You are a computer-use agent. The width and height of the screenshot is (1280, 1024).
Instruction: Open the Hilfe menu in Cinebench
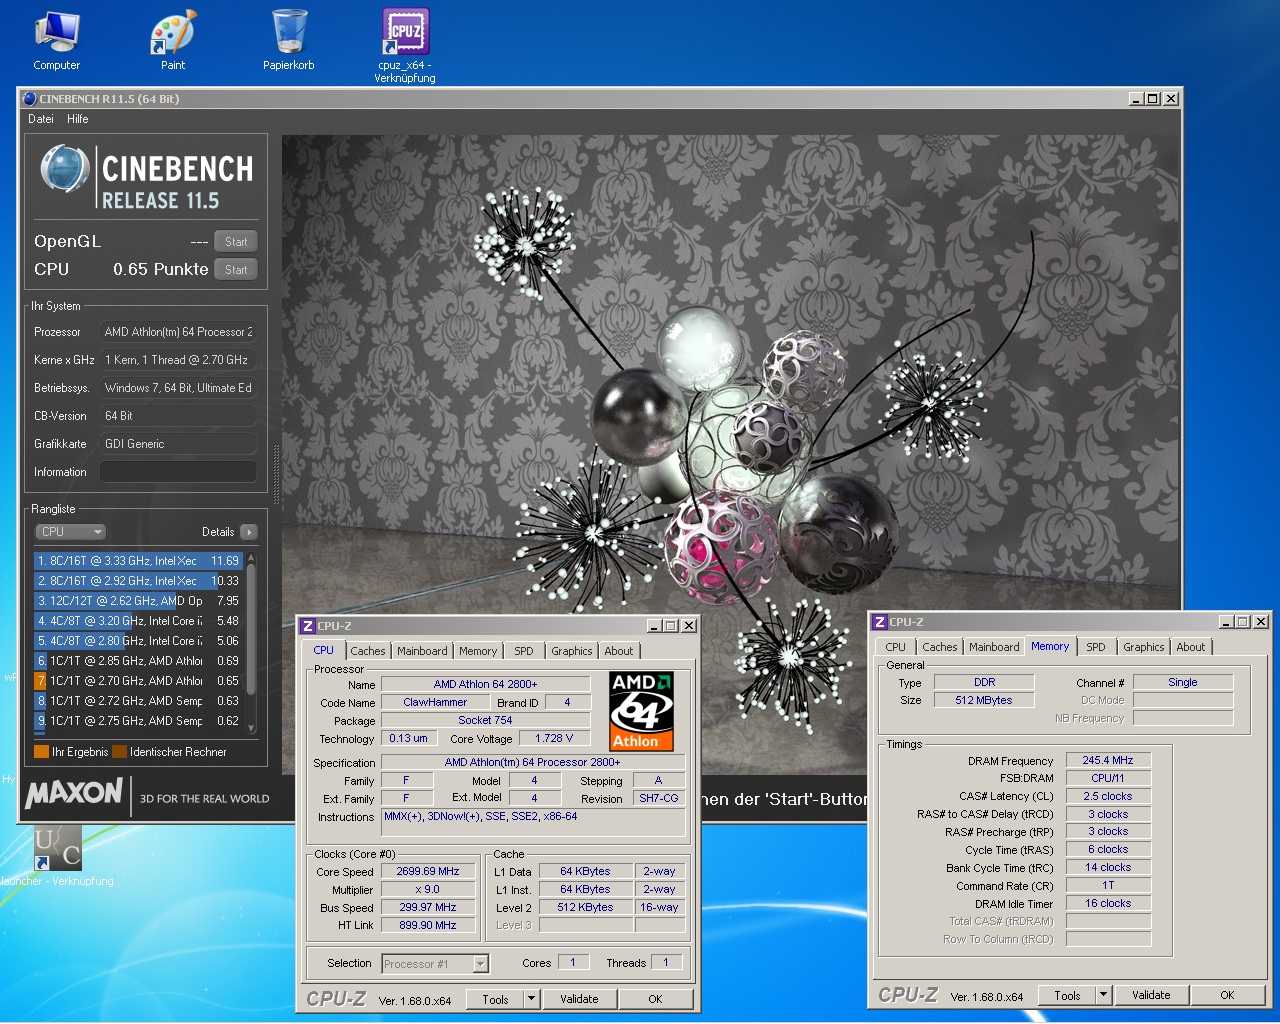click(78, 119)
